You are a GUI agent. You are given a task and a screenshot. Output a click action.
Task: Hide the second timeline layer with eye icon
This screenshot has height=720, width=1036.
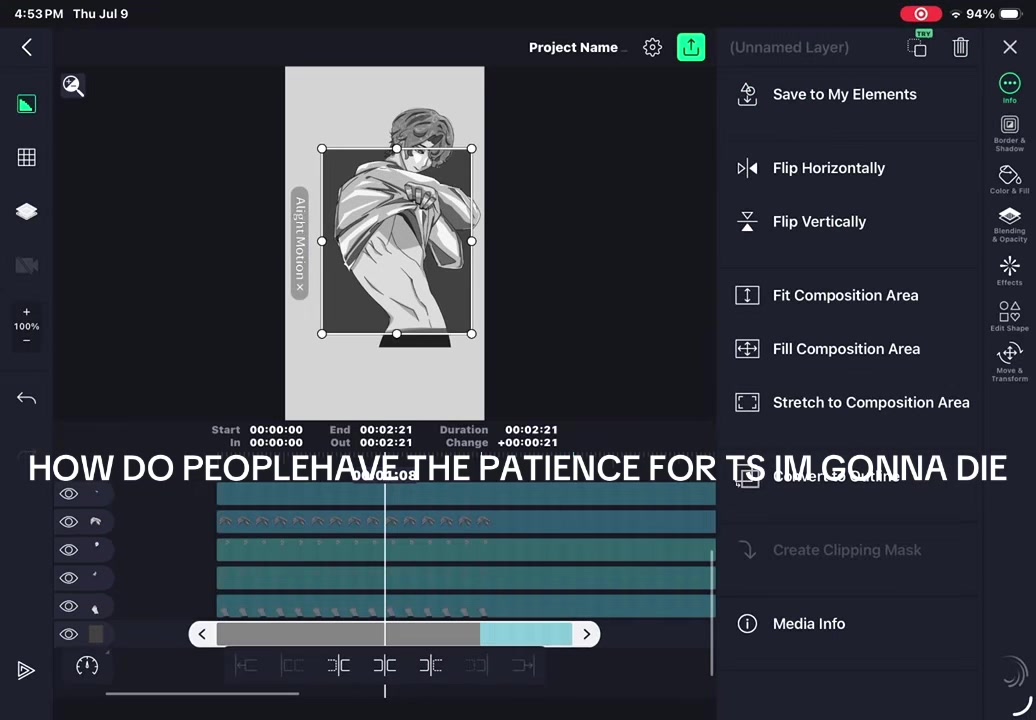point(69,522)
